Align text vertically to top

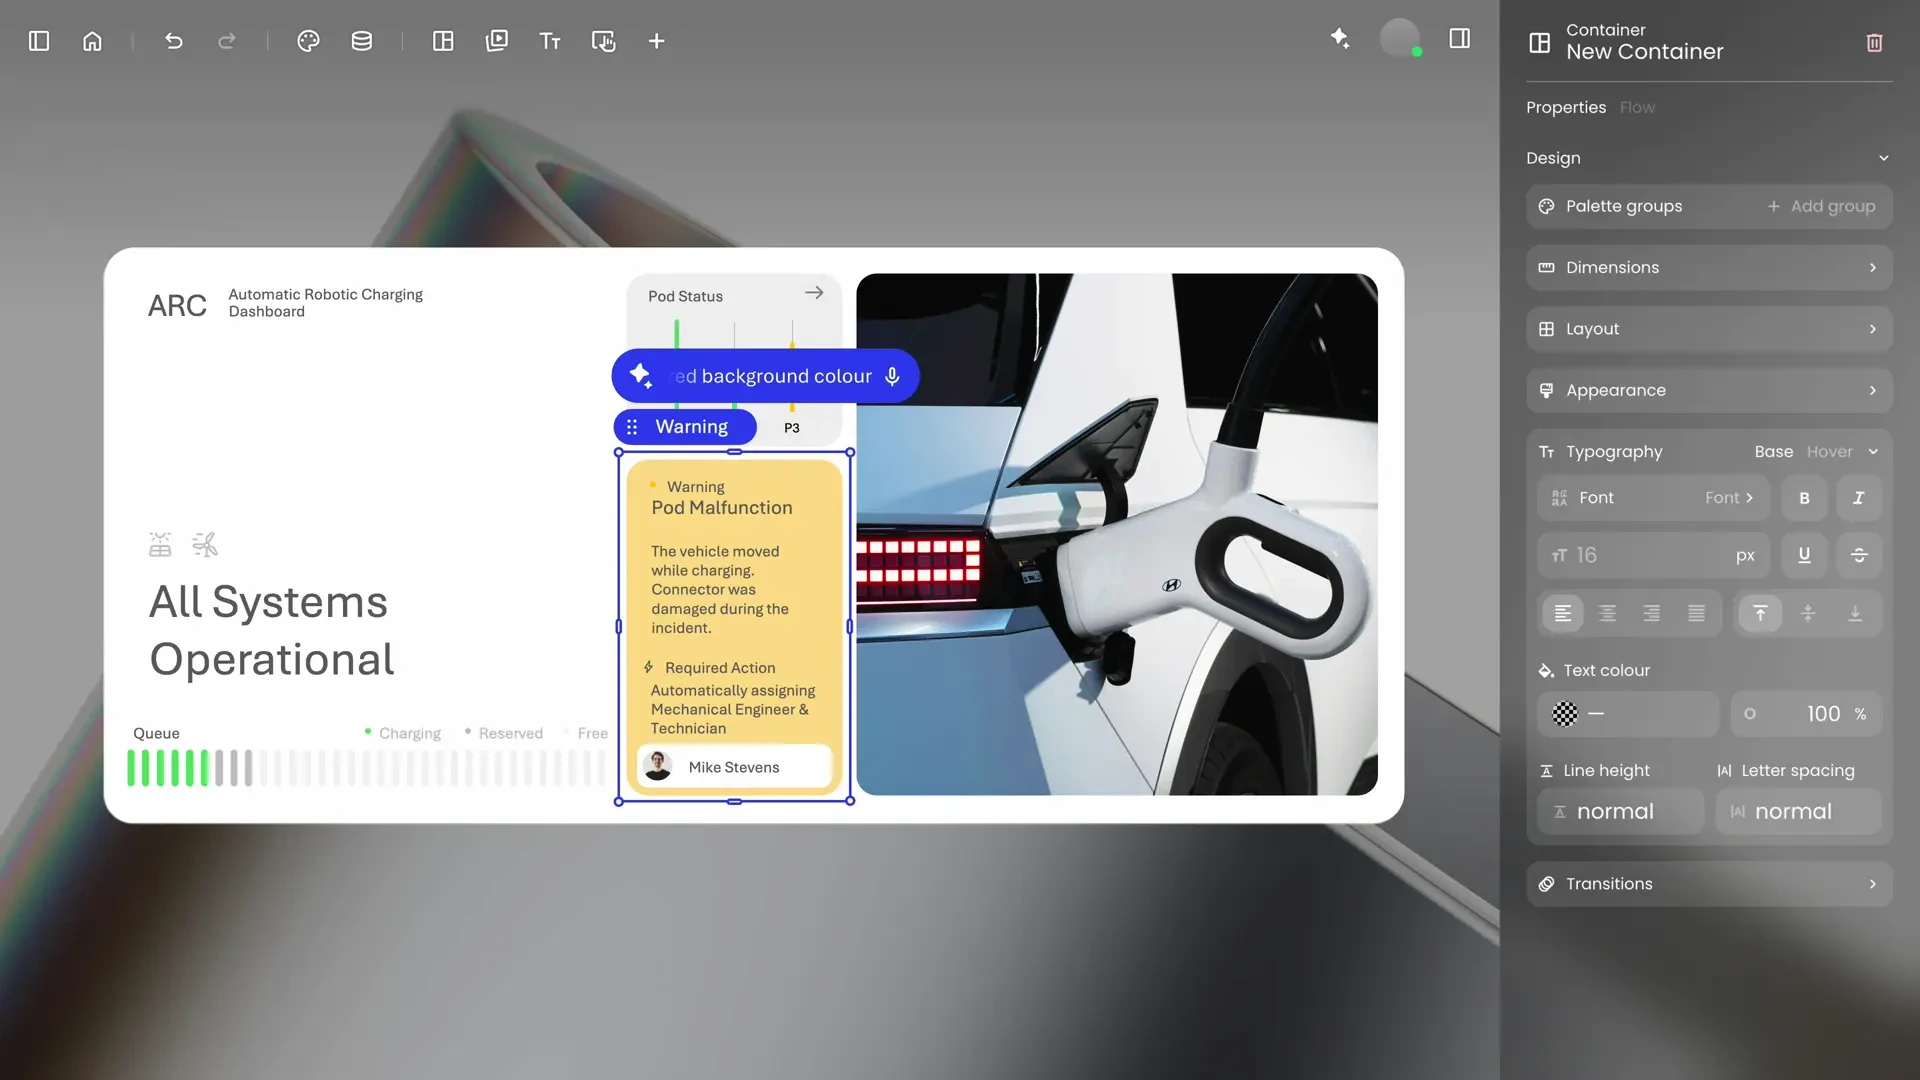click(1760, 613)
